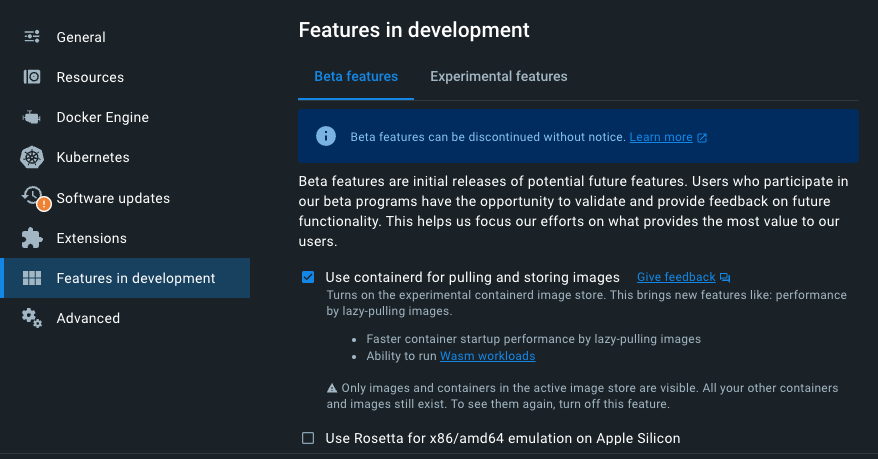This screenshot has width=878, height=459.
Task: Click the info icon in beta banner
Action: click(326, 136)
